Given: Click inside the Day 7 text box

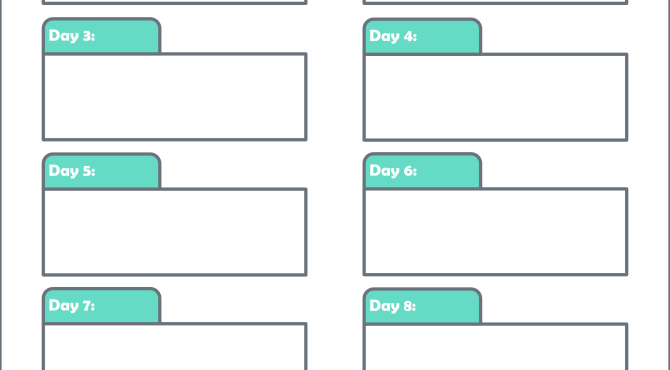Looking at the screenshot, I should tap(175, 347).
